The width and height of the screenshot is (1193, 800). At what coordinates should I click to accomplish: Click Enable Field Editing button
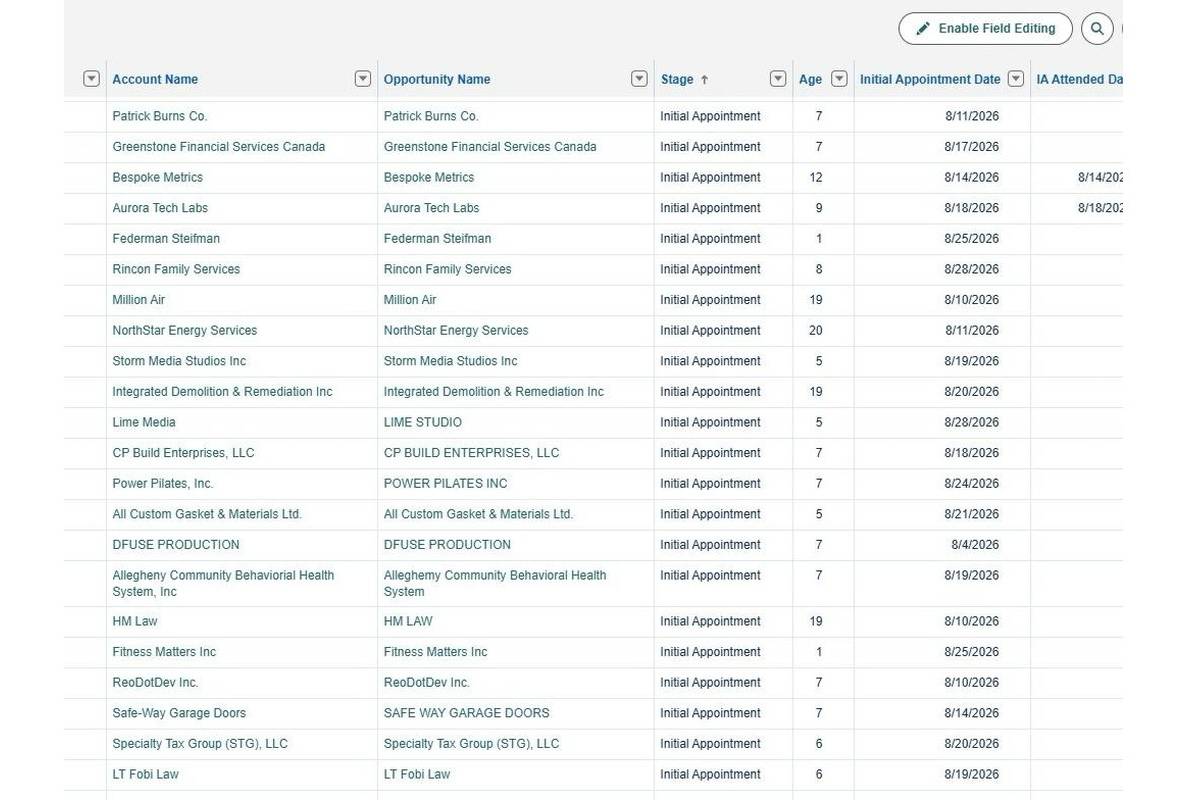tap(985, 29)
